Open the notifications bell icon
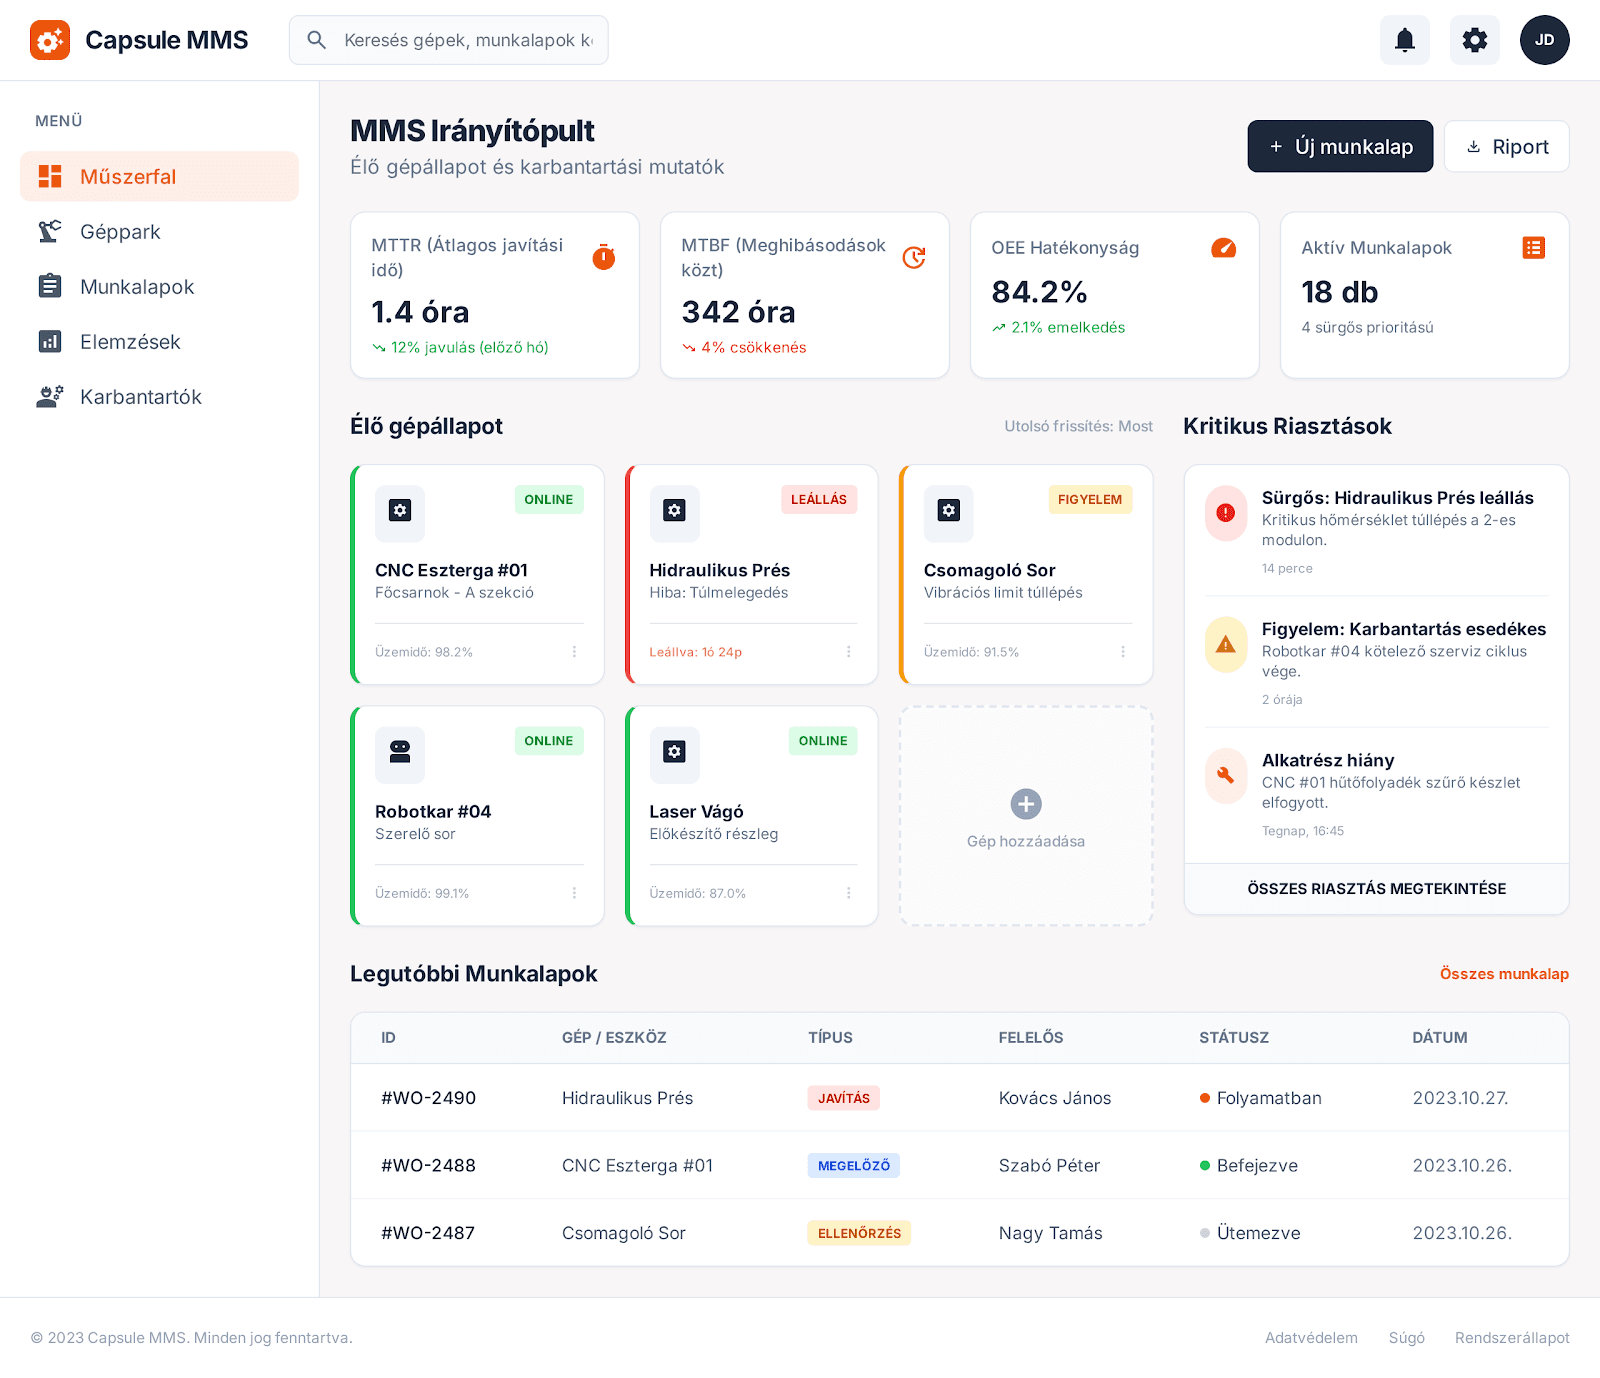Viewport: 1600px width, 1378px height. pyautogui.click(x=1404, y=40)
